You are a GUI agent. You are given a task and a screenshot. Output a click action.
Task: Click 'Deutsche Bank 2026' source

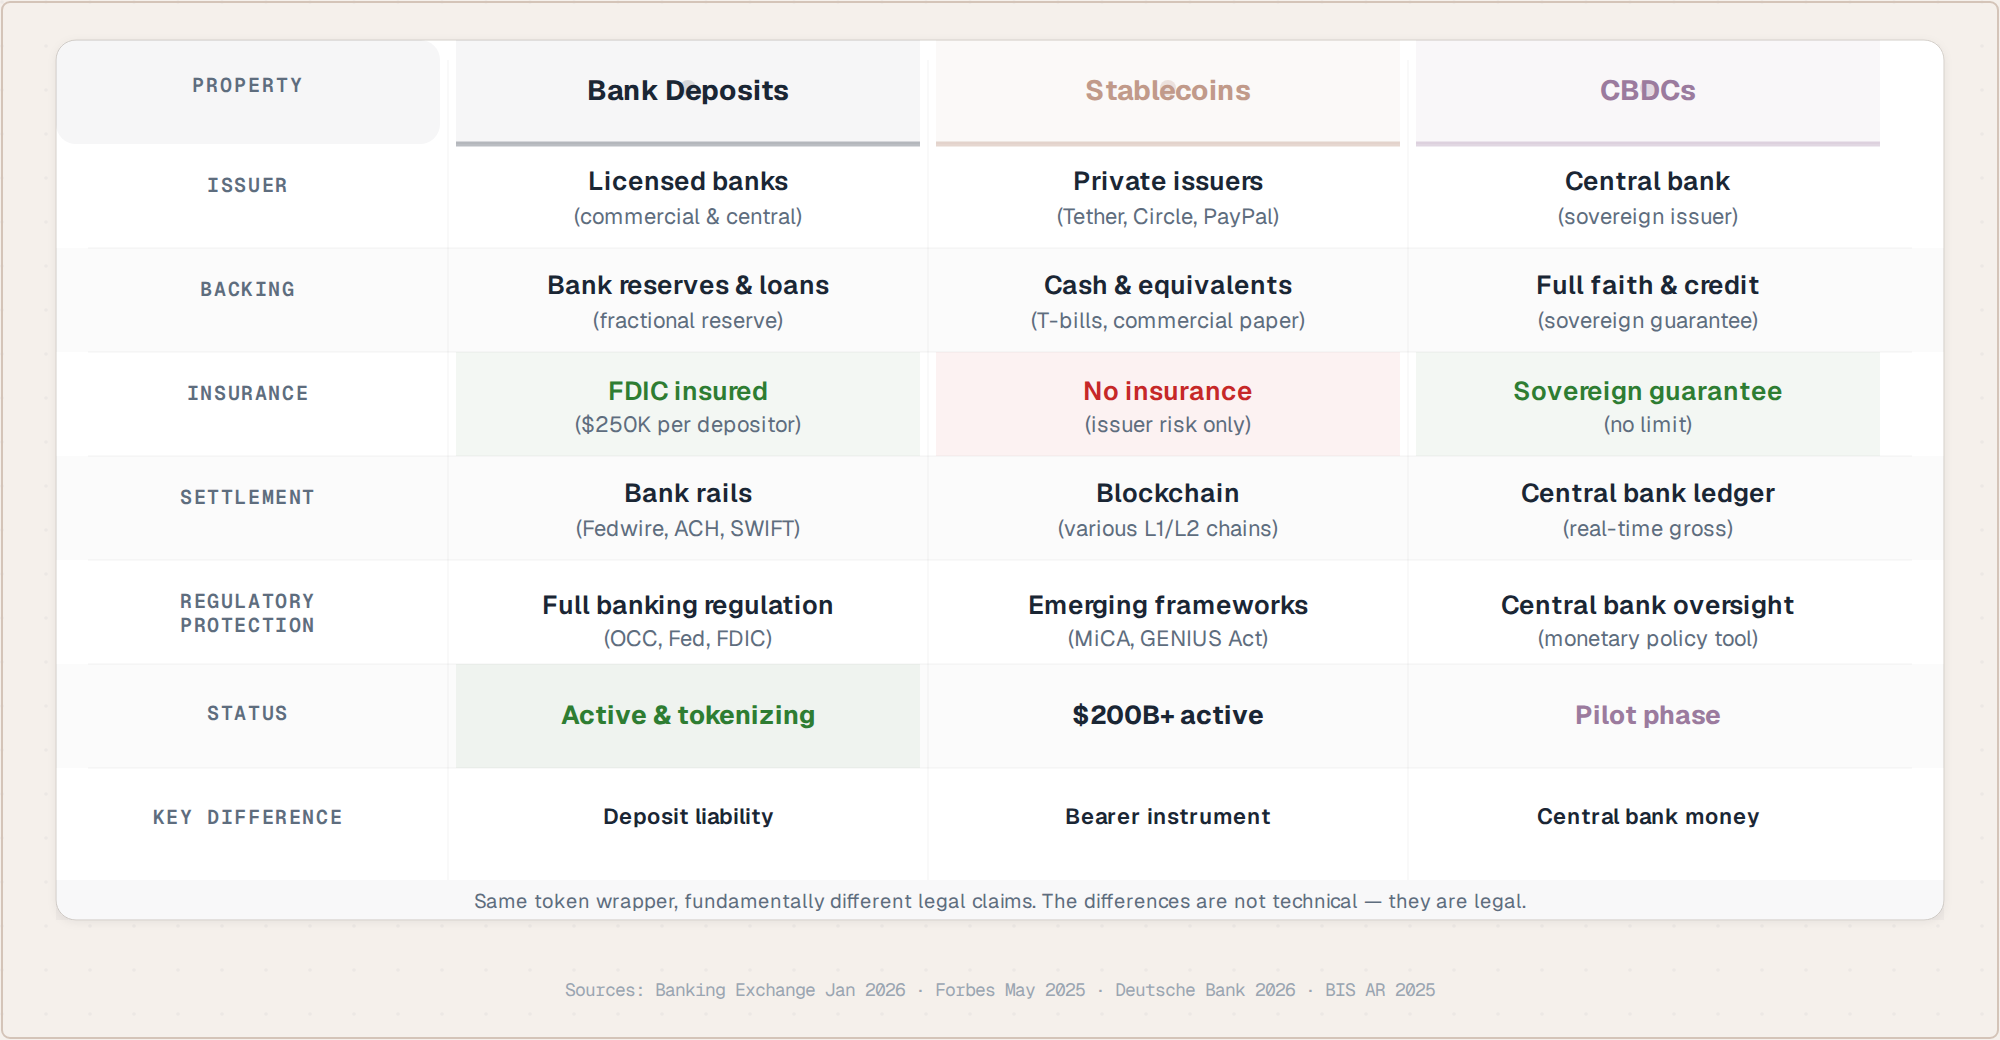coord(1205,990)
